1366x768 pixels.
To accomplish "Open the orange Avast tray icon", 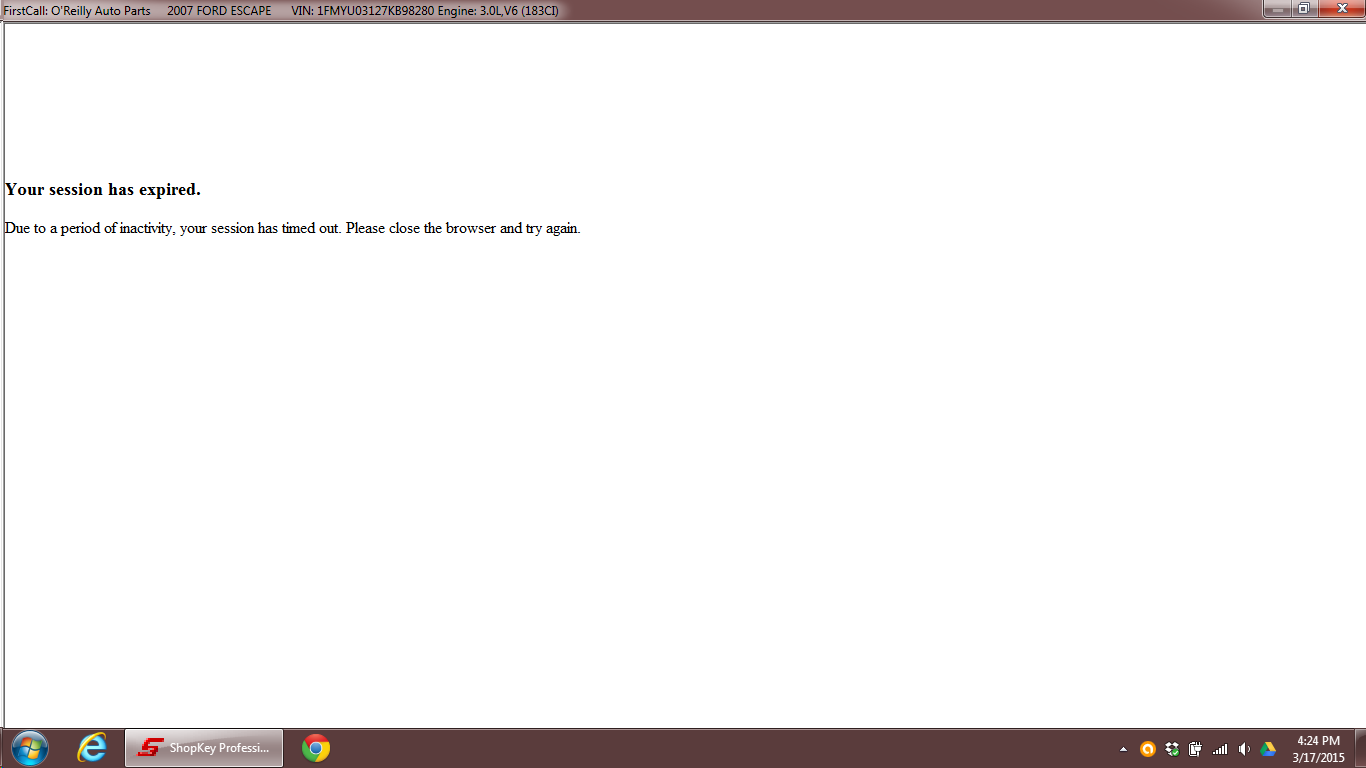I will (x=1148, y=749).
